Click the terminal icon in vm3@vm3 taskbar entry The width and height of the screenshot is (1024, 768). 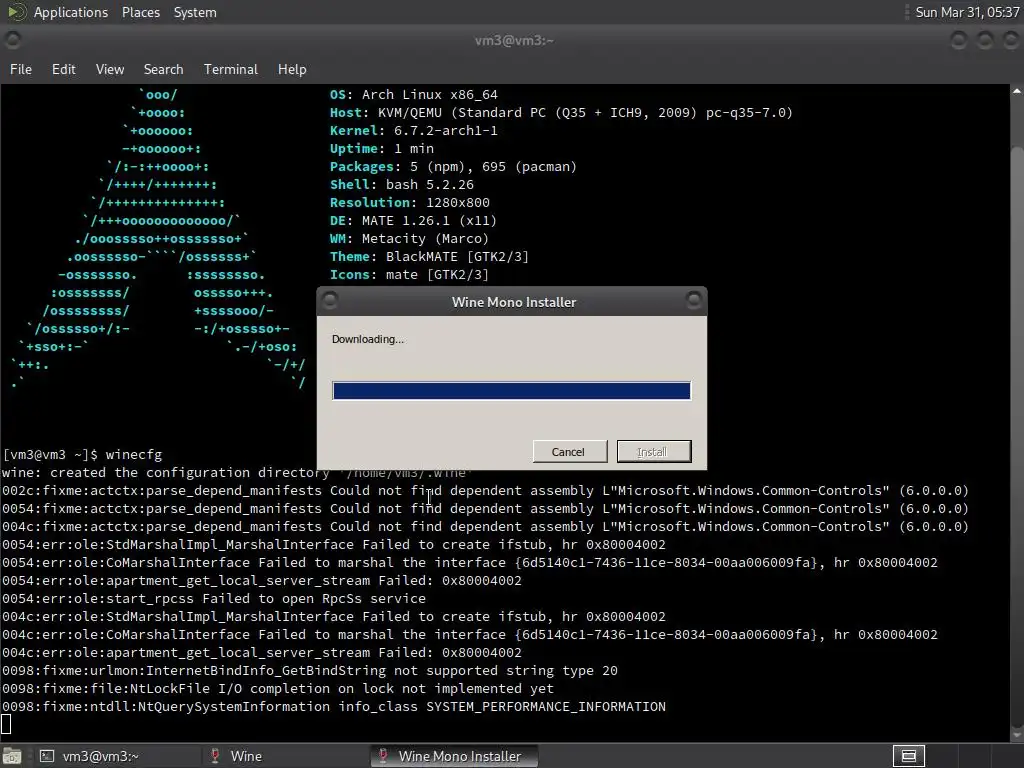47,756
